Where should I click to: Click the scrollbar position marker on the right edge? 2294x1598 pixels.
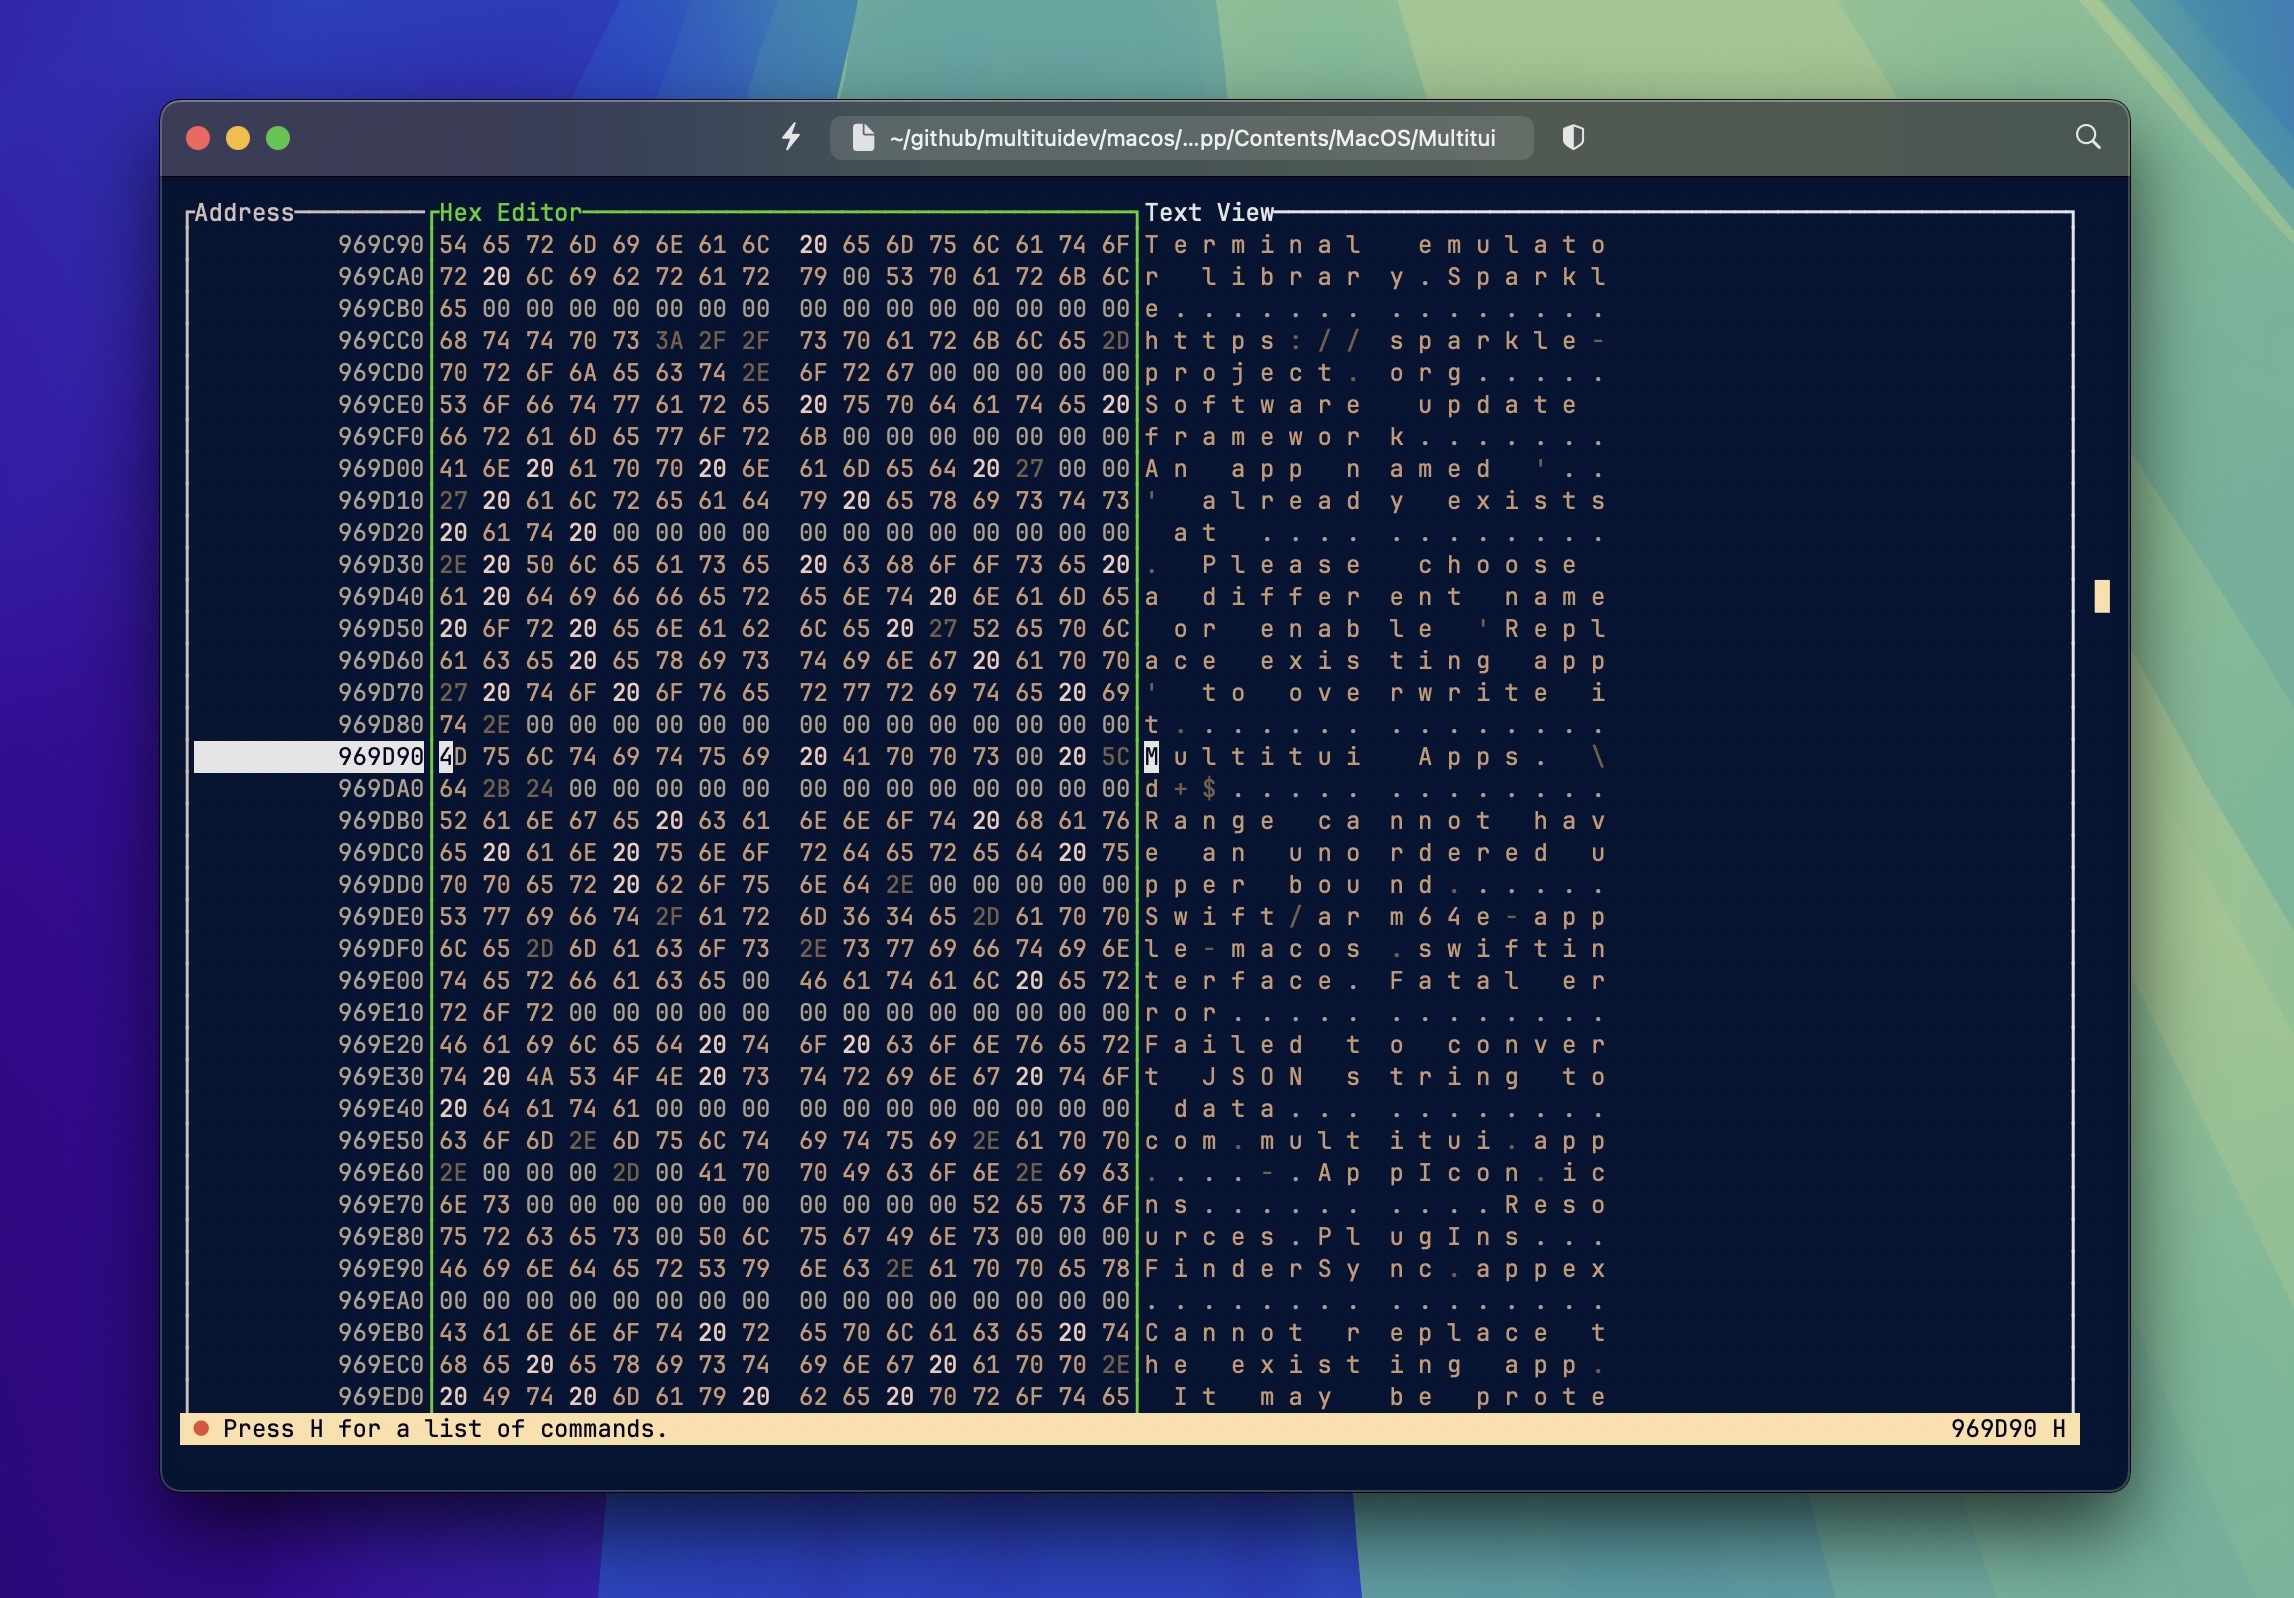2102,595
